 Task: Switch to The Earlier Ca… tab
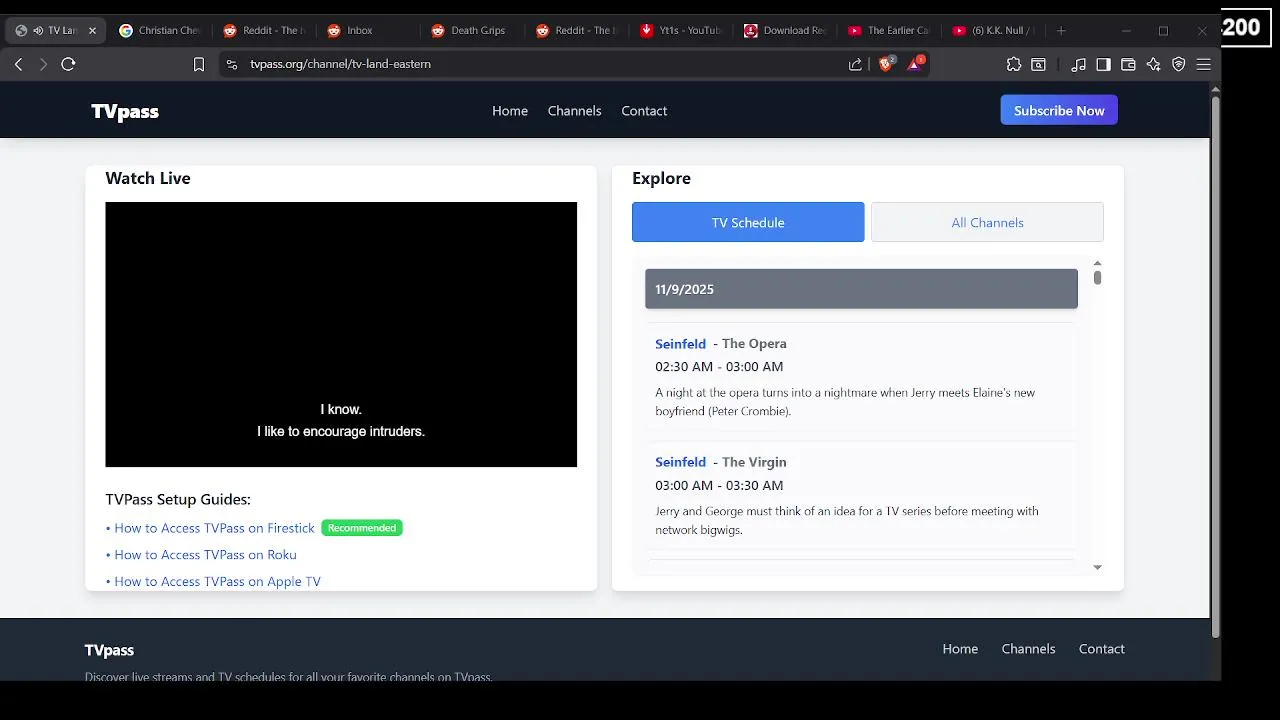pyautogui.click(x=889, y=31)
